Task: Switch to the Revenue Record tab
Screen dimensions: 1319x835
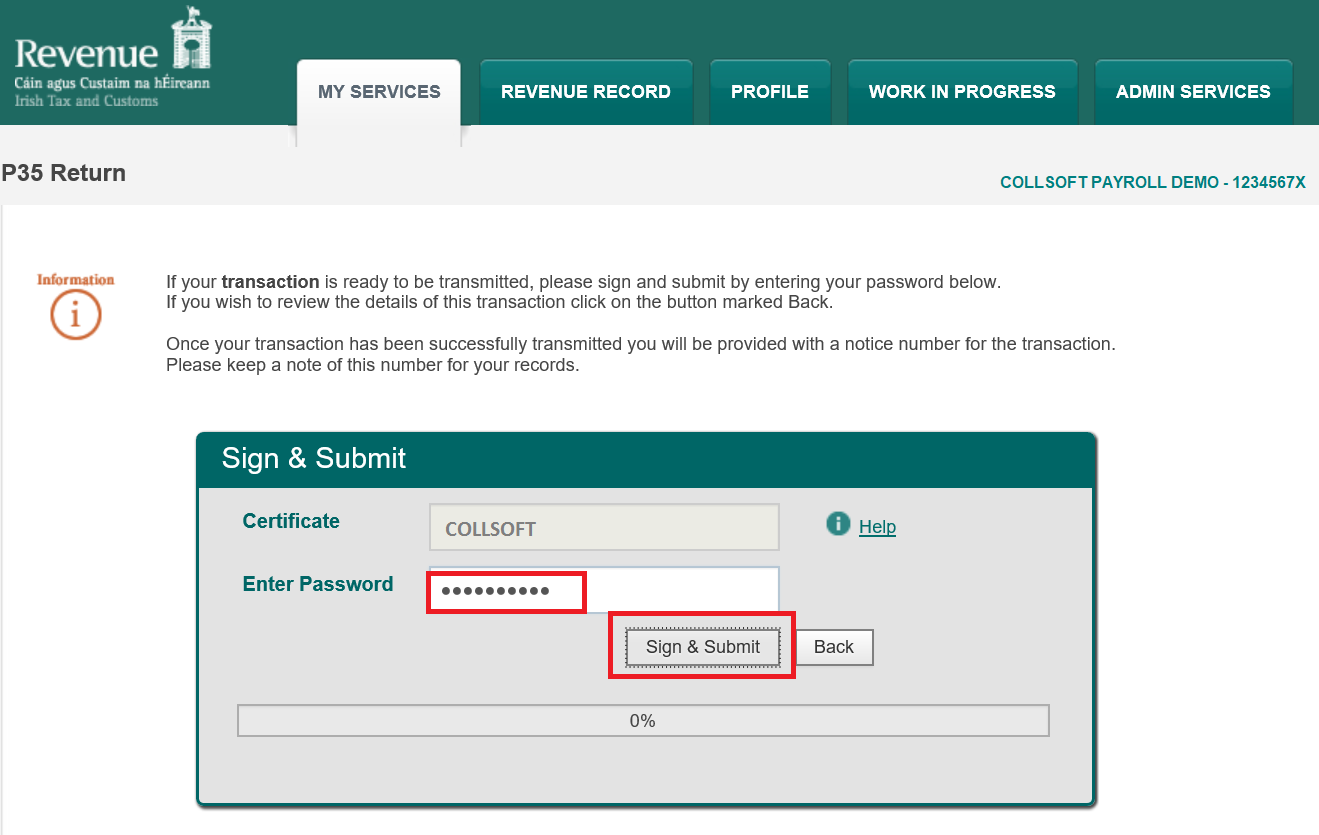Action: (x=585, y=92)
